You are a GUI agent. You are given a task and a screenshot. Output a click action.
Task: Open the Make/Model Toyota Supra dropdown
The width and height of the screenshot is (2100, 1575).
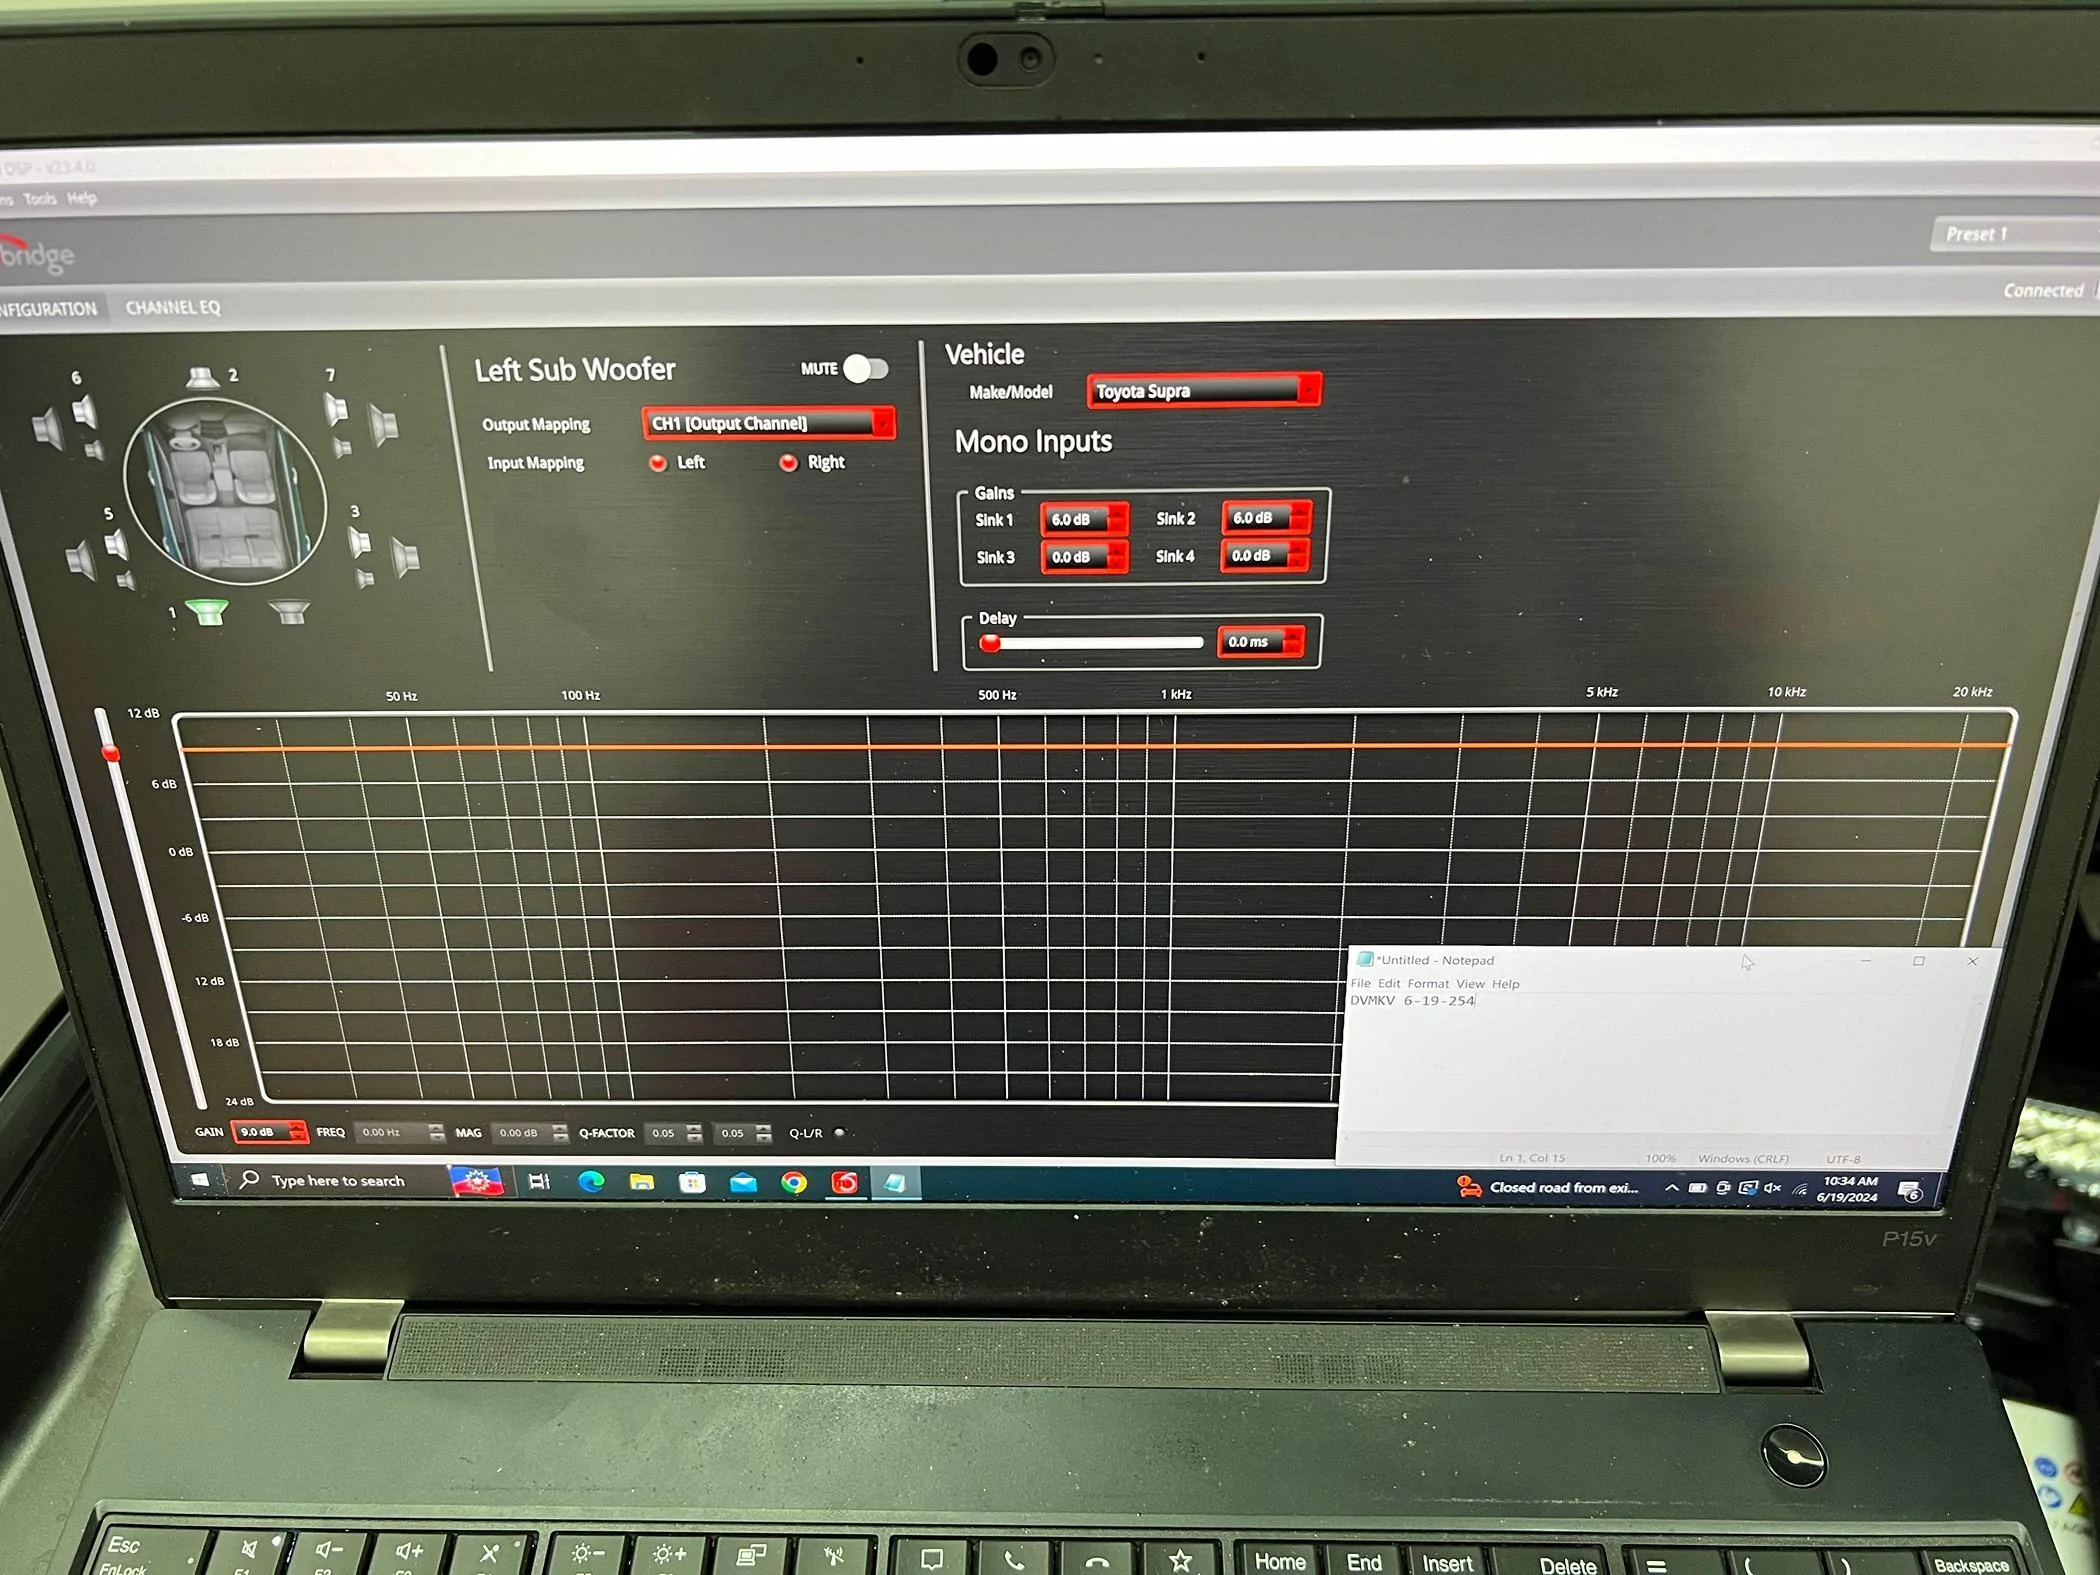(1204, 390)
